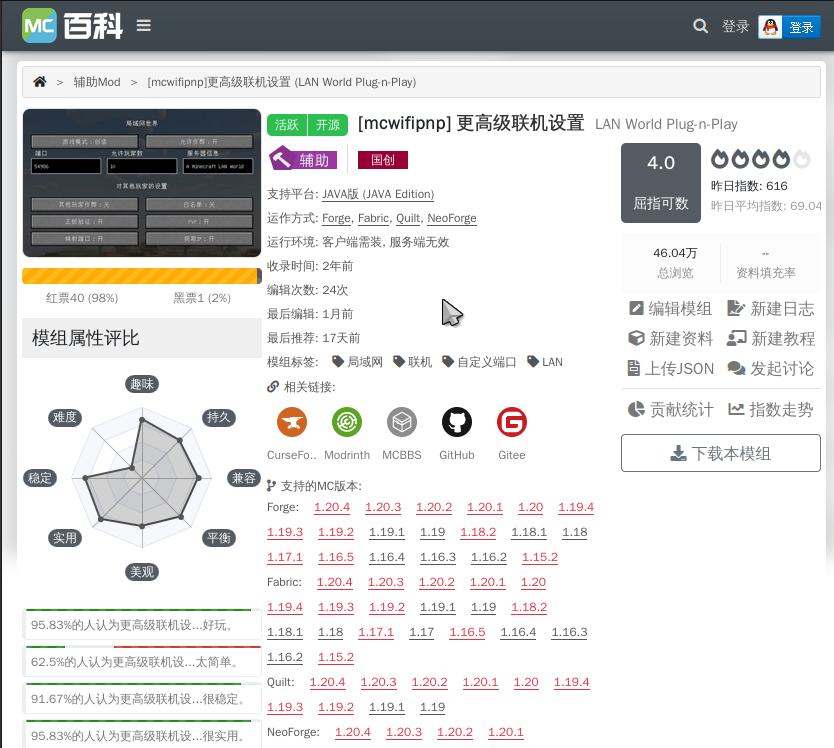Select Quilt version 1.20.4

(328, 683)
